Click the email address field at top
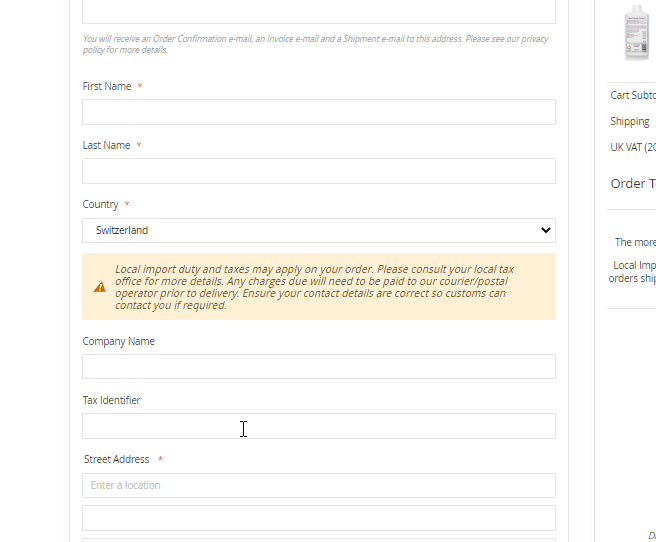This screenshot has width=656, height=542. [x=318, y=12]
